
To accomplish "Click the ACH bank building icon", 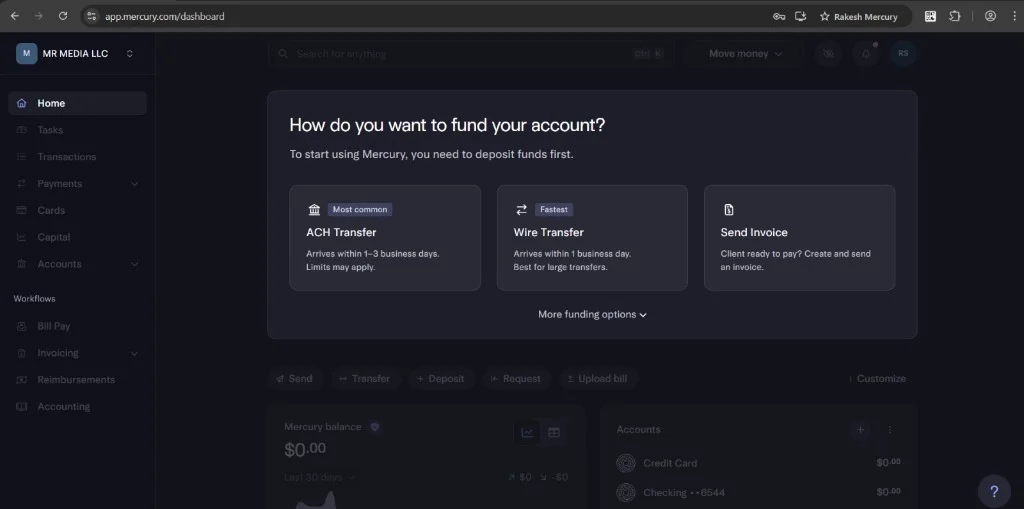I will click(314, 210).
